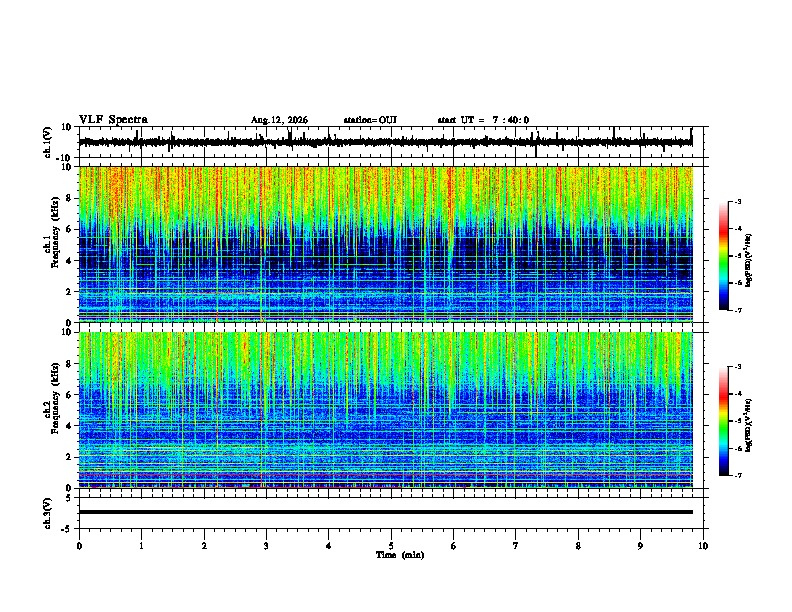Click the ch.1 frequency spectrogram panel
This screenshot has width=792, height=612.
click(x=386, y=244)
